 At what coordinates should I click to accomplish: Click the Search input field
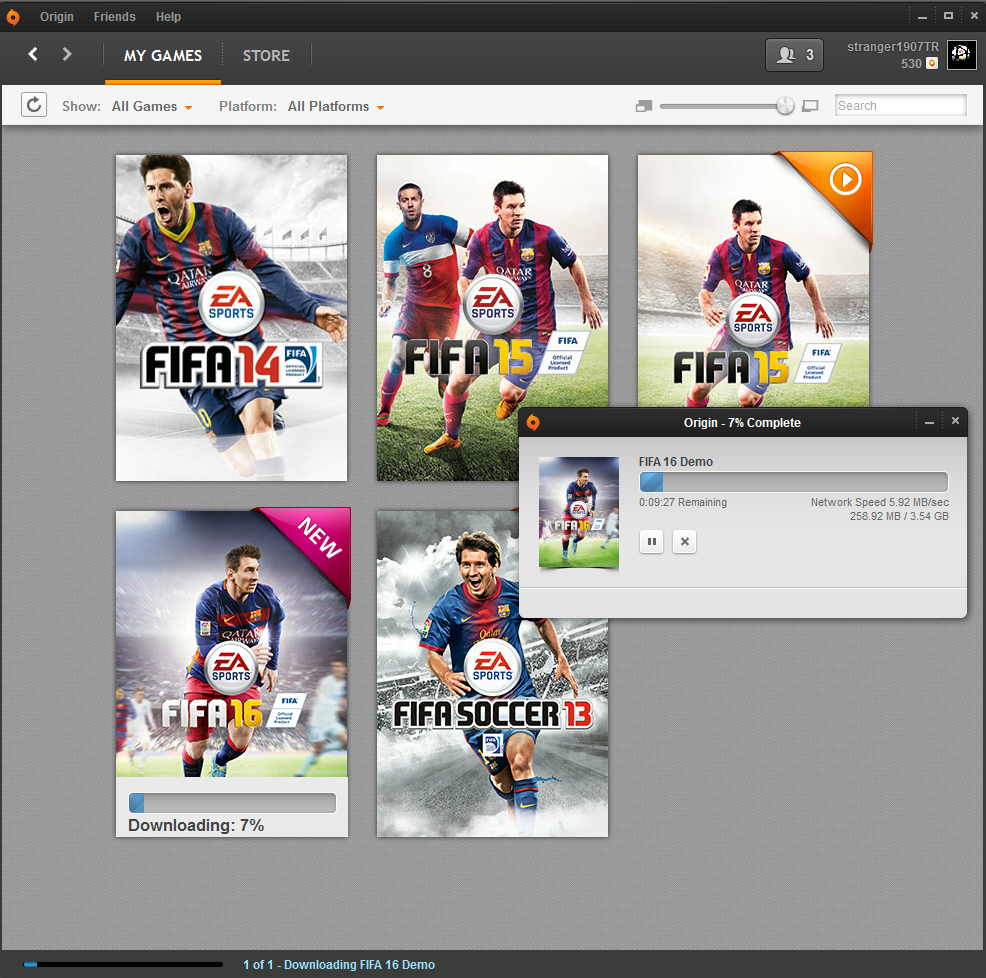point(900,106)
